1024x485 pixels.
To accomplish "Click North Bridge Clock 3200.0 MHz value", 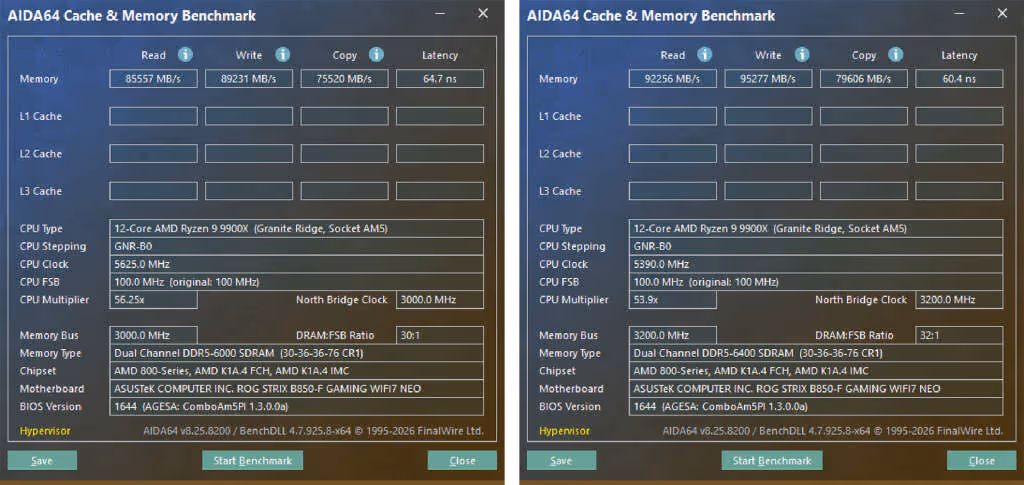I will click(959, 300).
